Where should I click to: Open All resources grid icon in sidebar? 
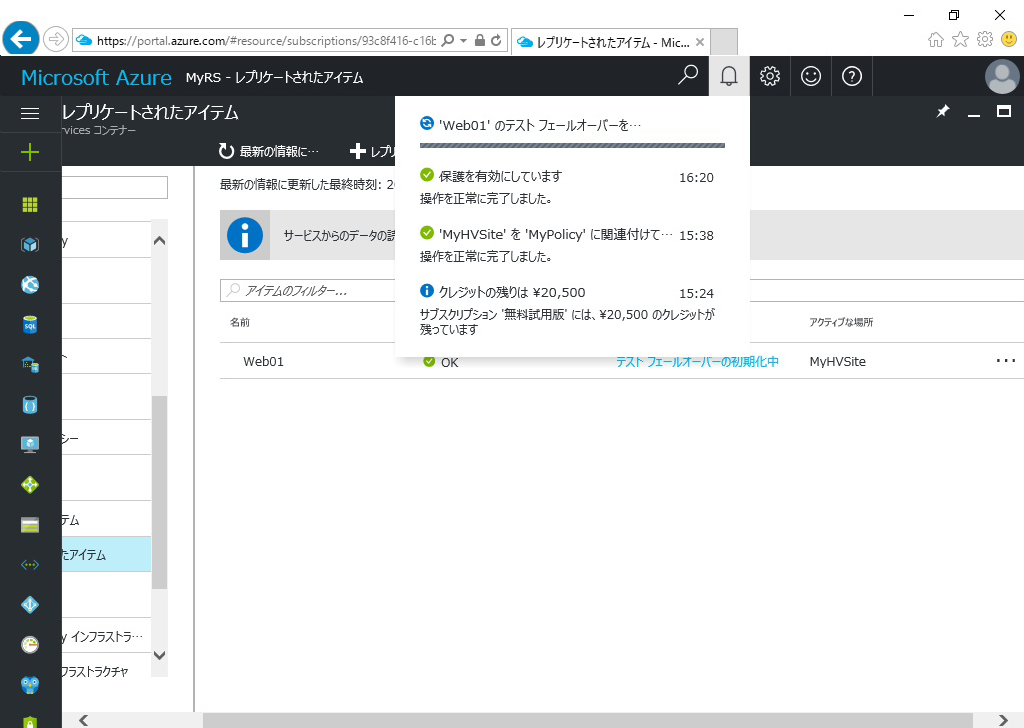30,204
